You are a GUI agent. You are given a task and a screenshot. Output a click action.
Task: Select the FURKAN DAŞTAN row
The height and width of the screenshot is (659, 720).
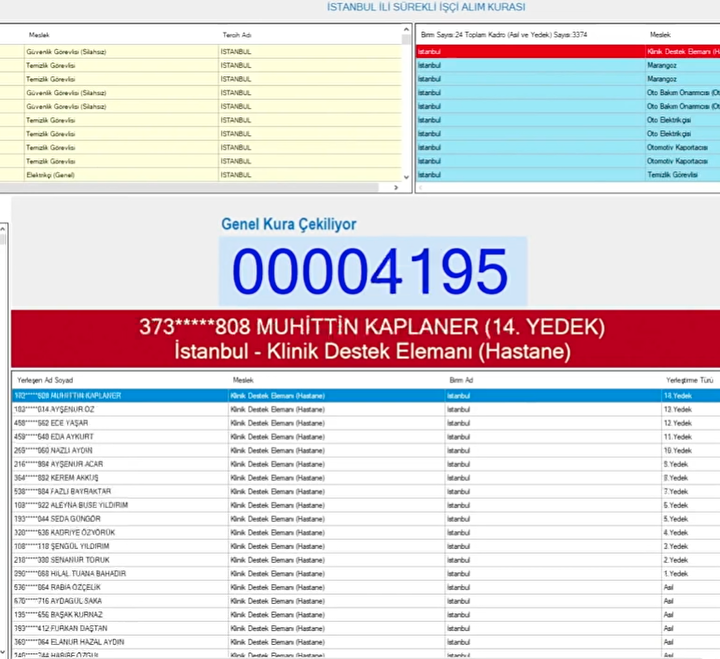click(x=366, y=628)
